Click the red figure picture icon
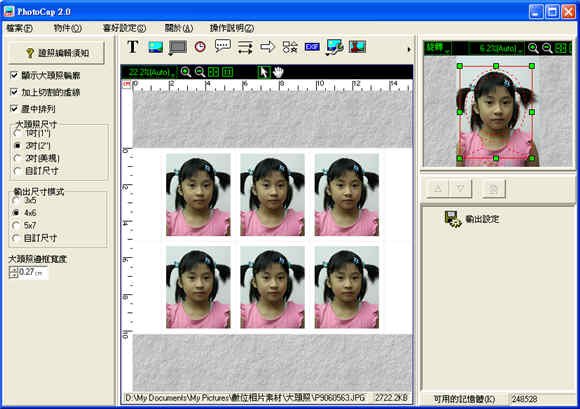The image size is (580, 409). (357, 47)
